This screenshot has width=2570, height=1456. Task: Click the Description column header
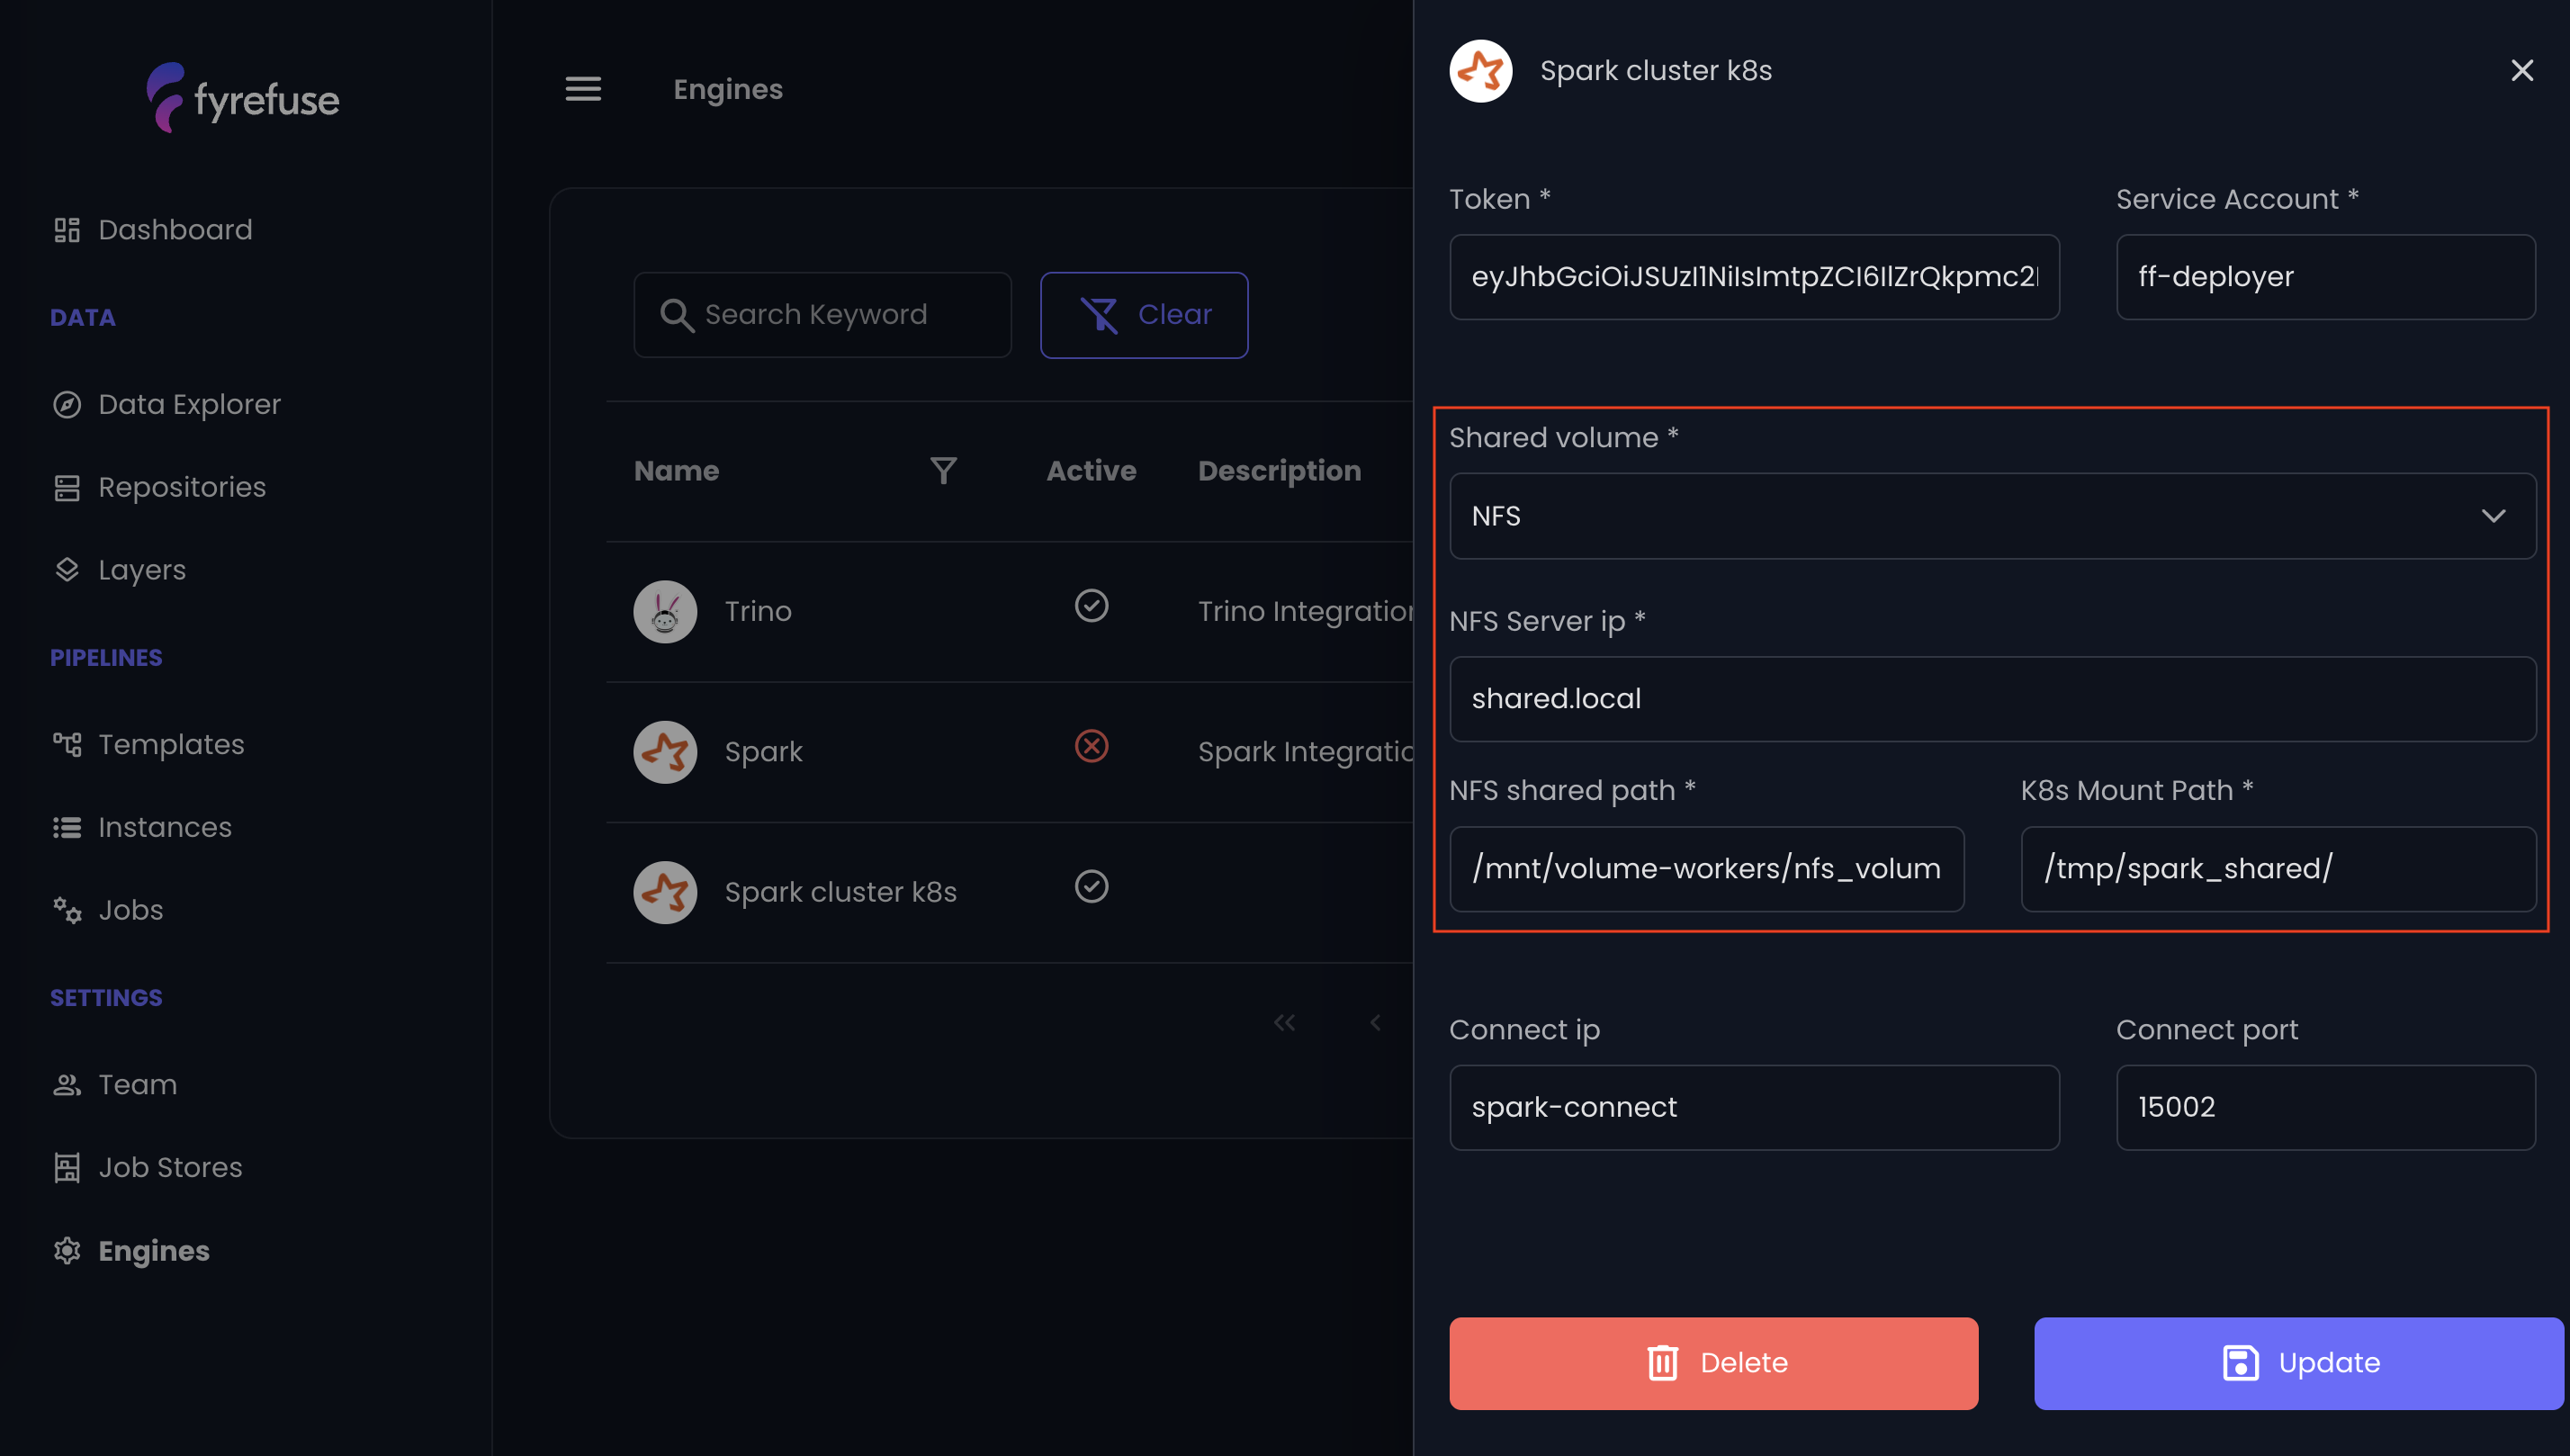pos(1279,470)
